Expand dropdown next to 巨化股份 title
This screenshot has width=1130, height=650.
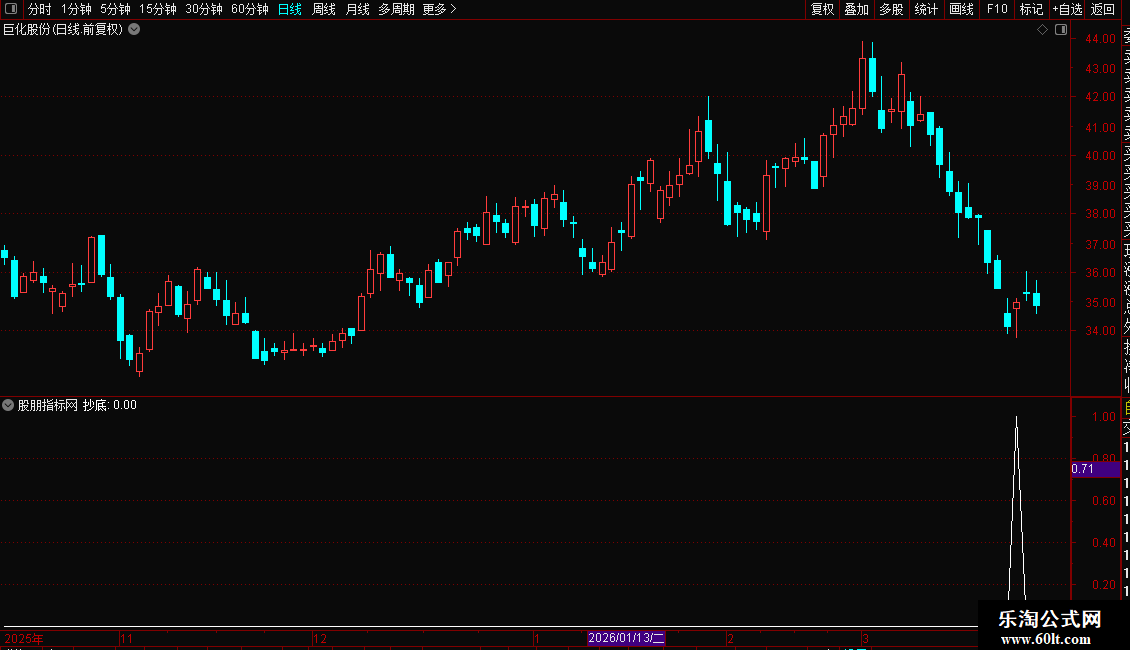tap(134, 30)
